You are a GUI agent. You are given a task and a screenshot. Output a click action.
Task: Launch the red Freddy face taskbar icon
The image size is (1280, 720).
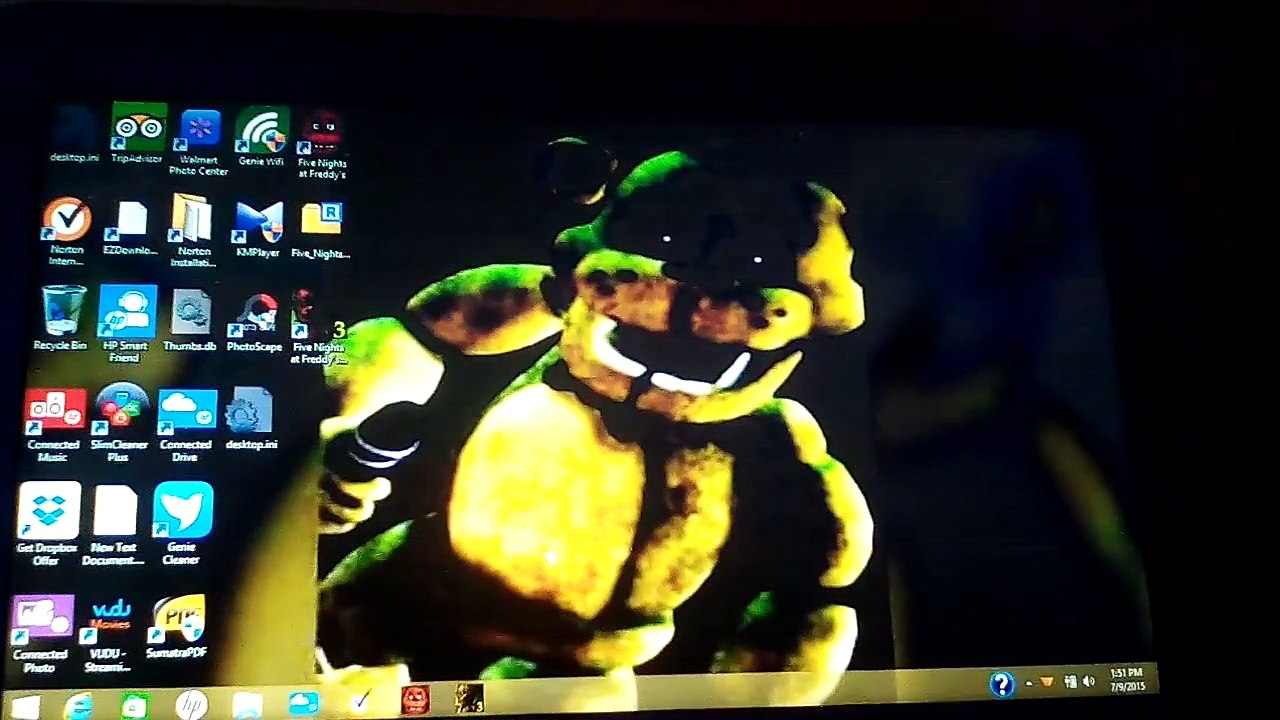point(415,699)
